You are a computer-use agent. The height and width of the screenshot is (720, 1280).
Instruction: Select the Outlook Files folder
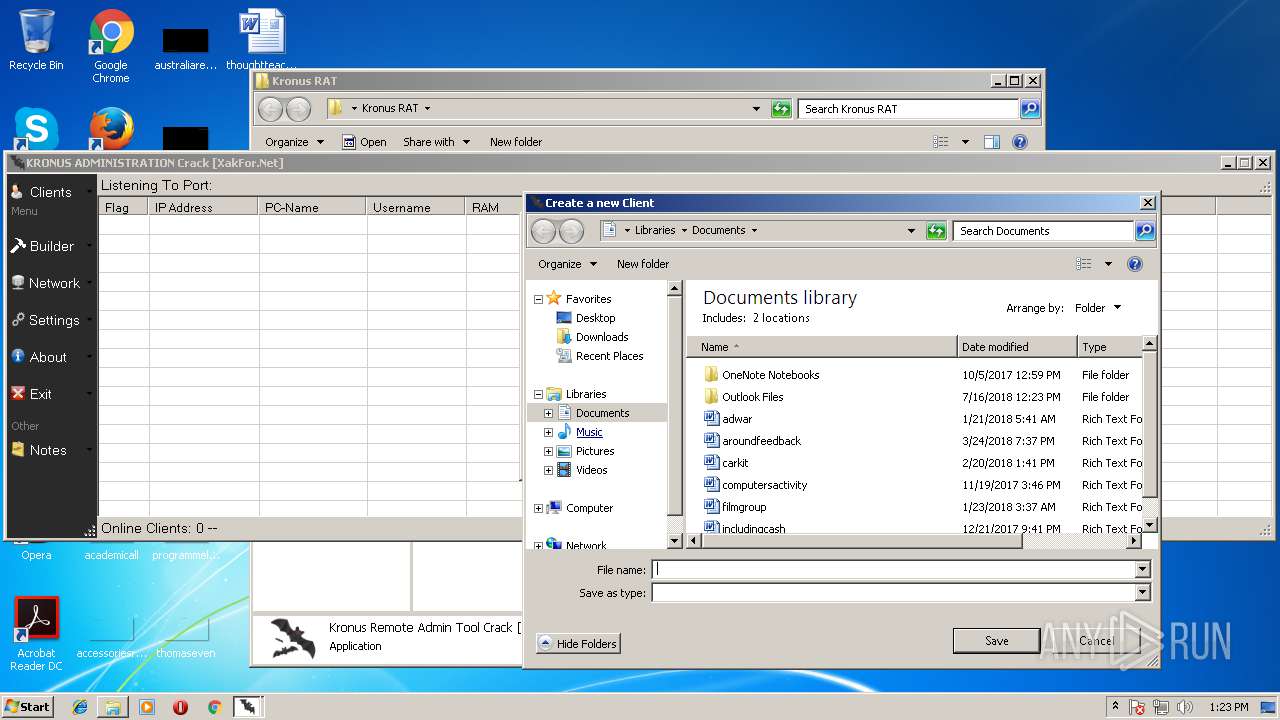(752, 397)
